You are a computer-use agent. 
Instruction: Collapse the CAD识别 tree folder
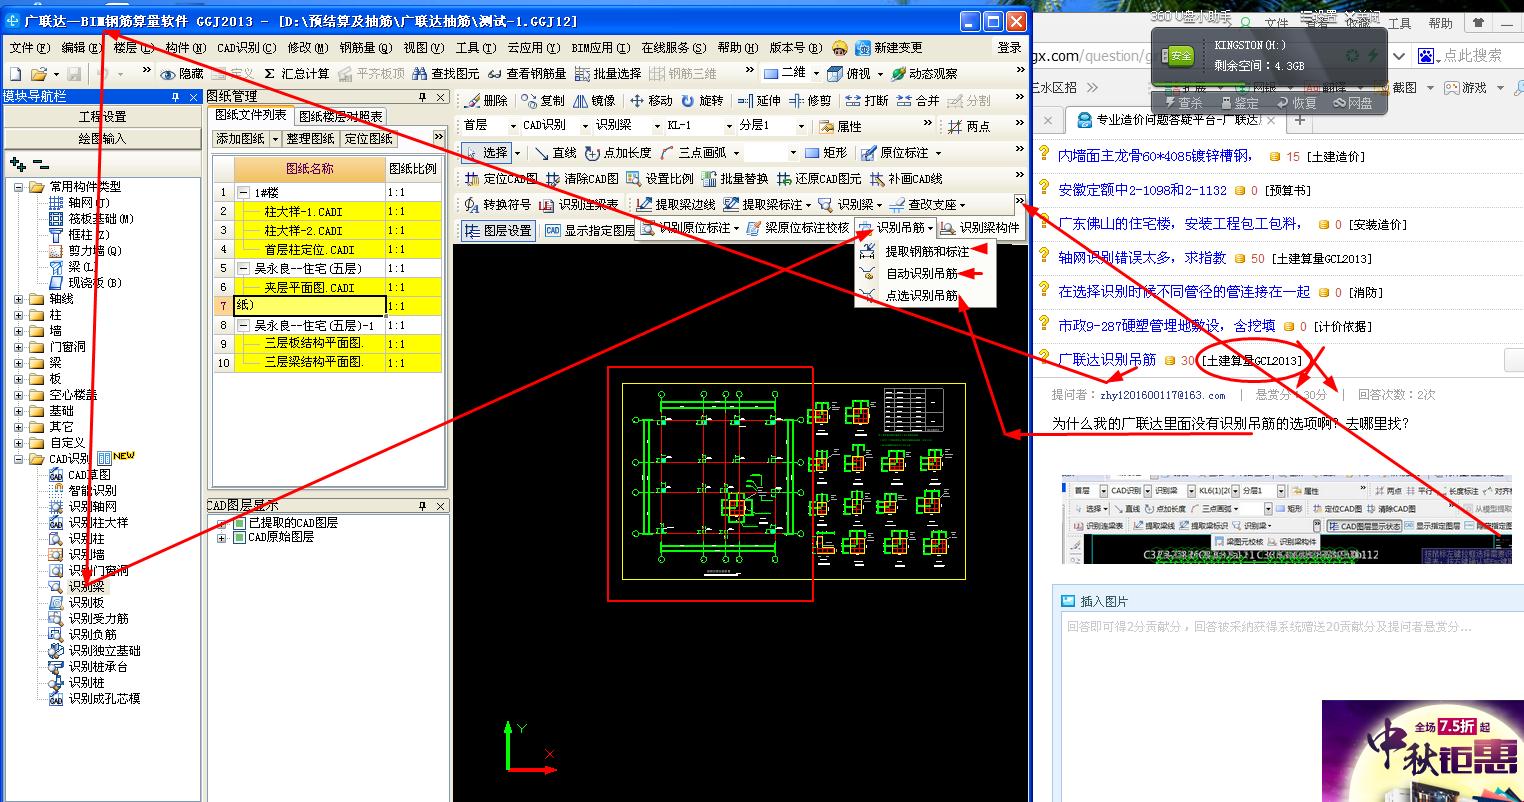tap(19, 459)
